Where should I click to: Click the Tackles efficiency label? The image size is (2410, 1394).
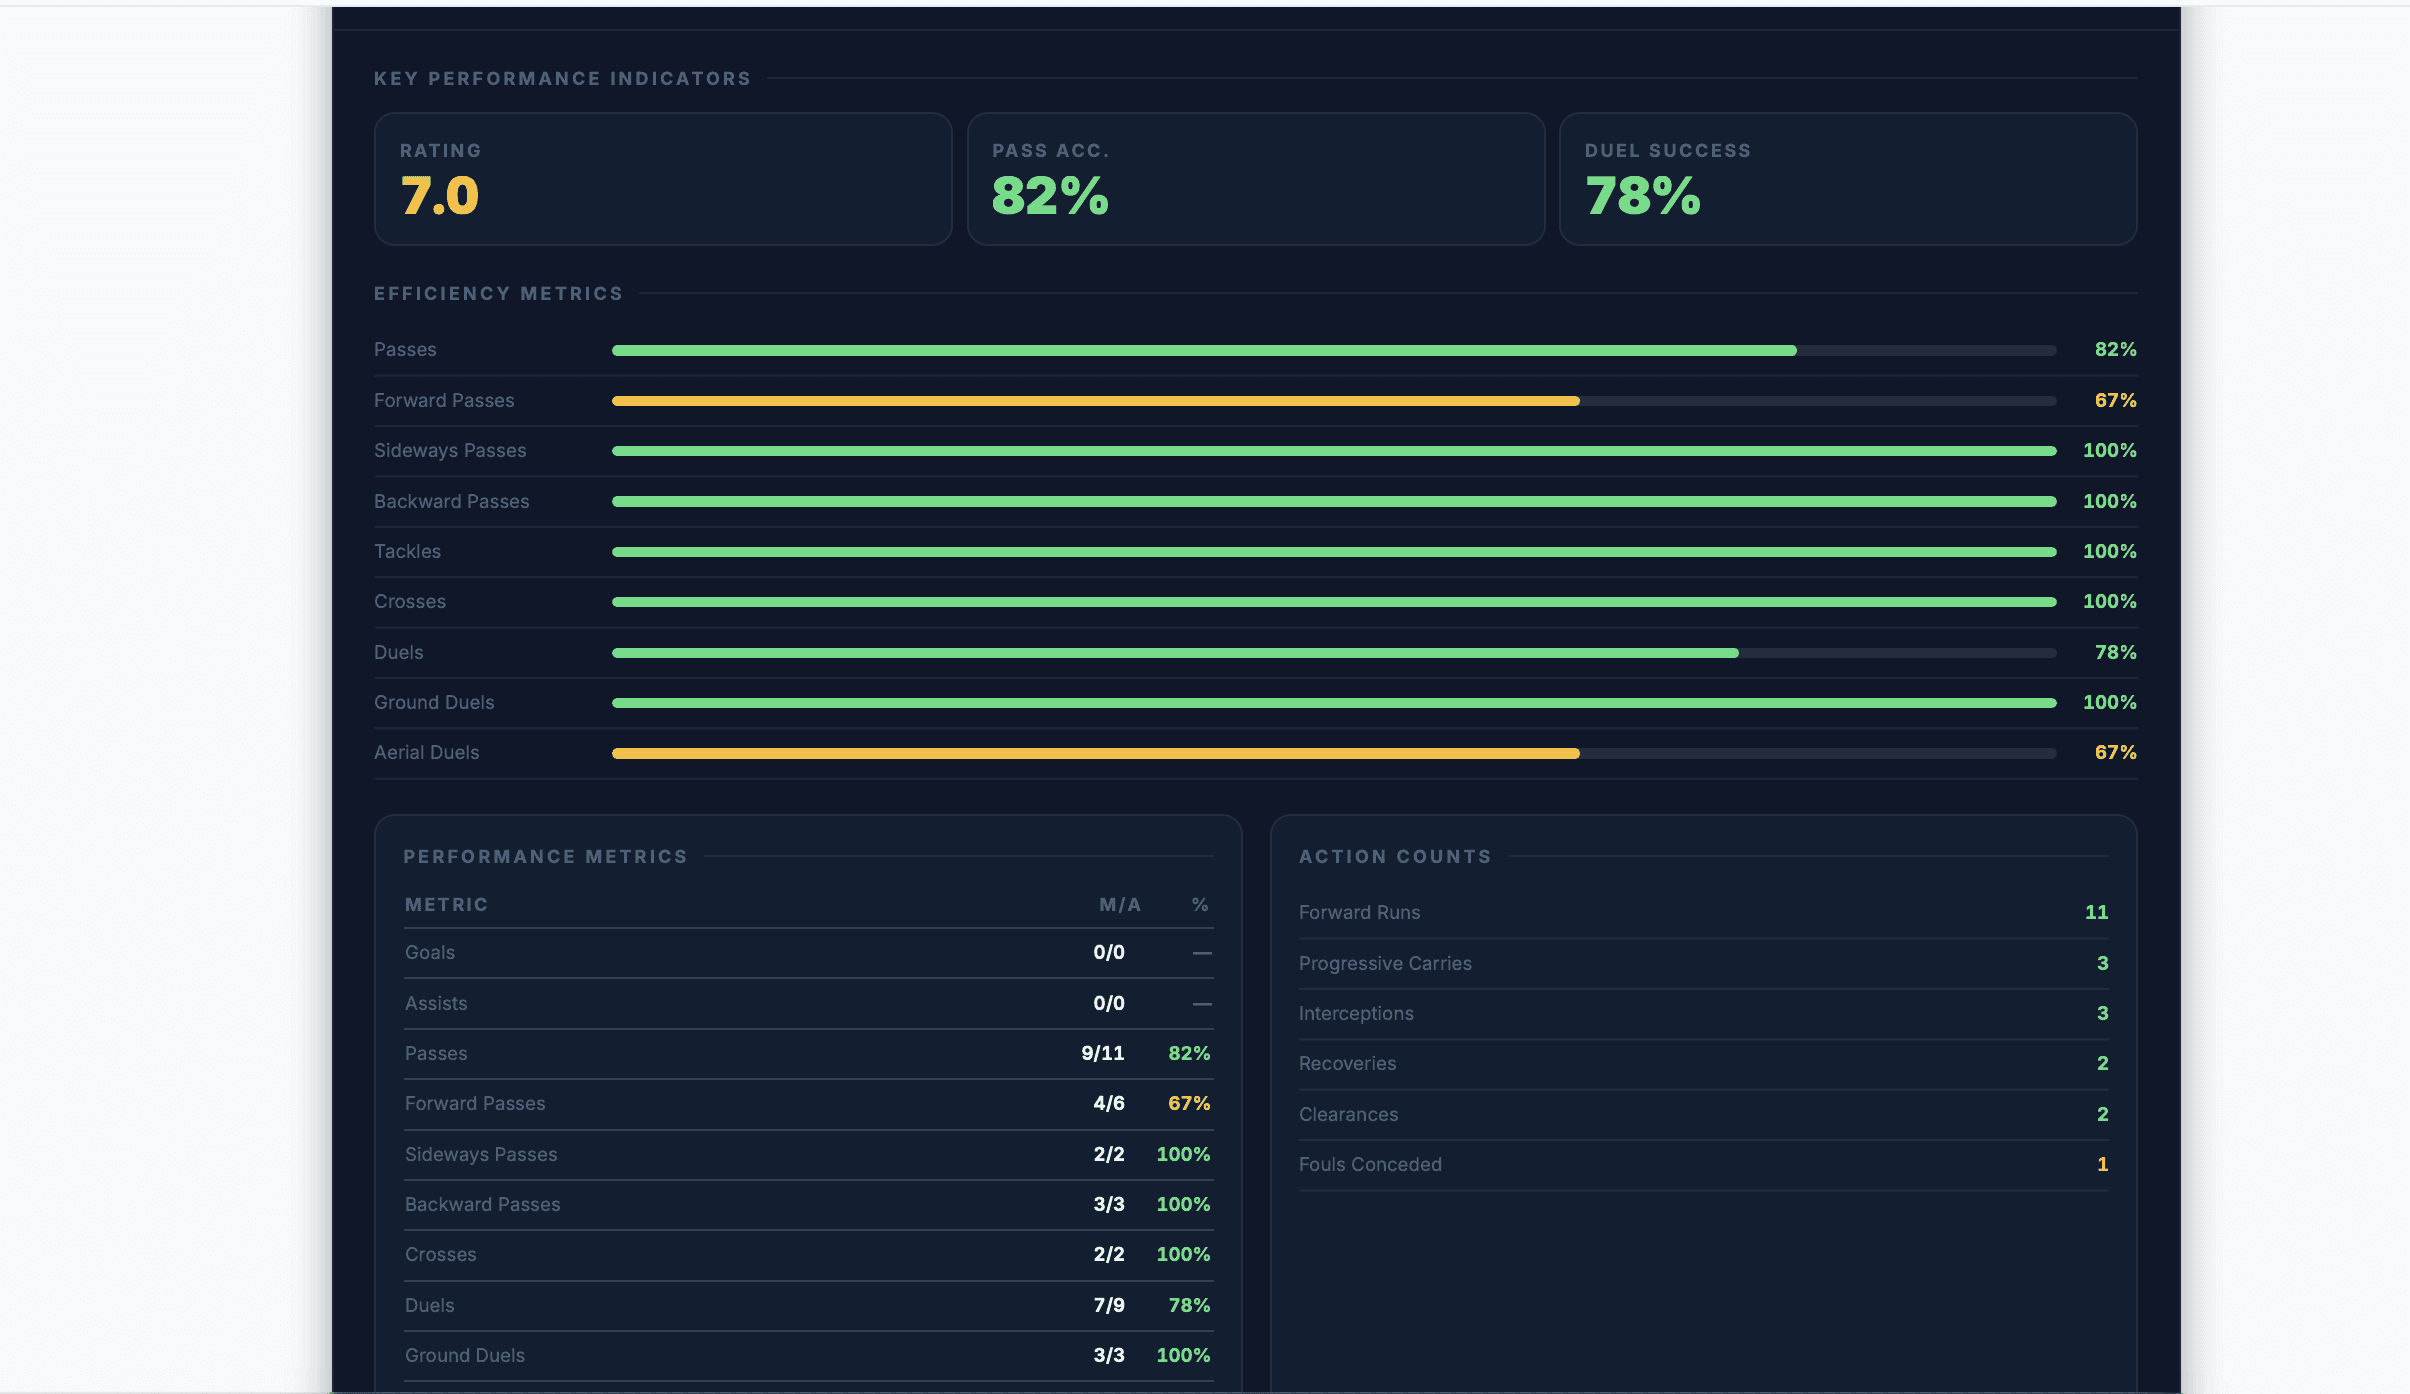pyautogui.click(x=407, y=552)
